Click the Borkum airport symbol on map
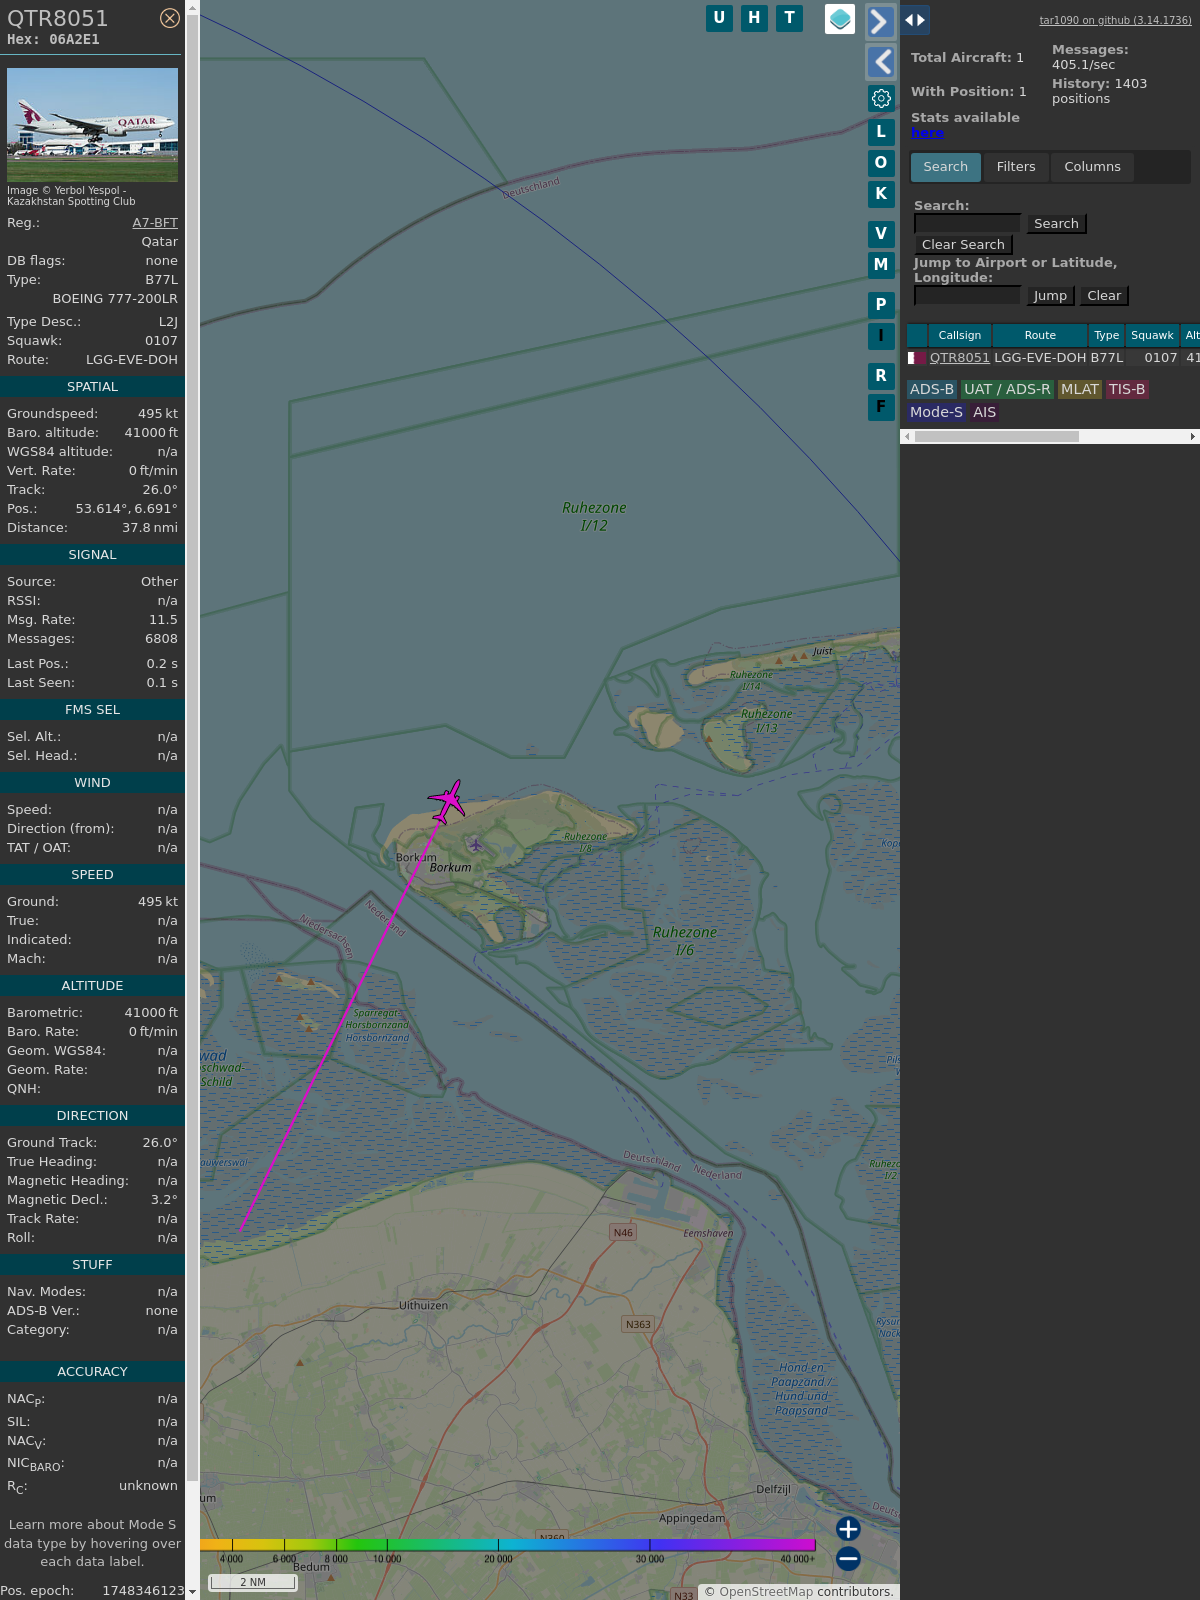 (x=476, y=845)
